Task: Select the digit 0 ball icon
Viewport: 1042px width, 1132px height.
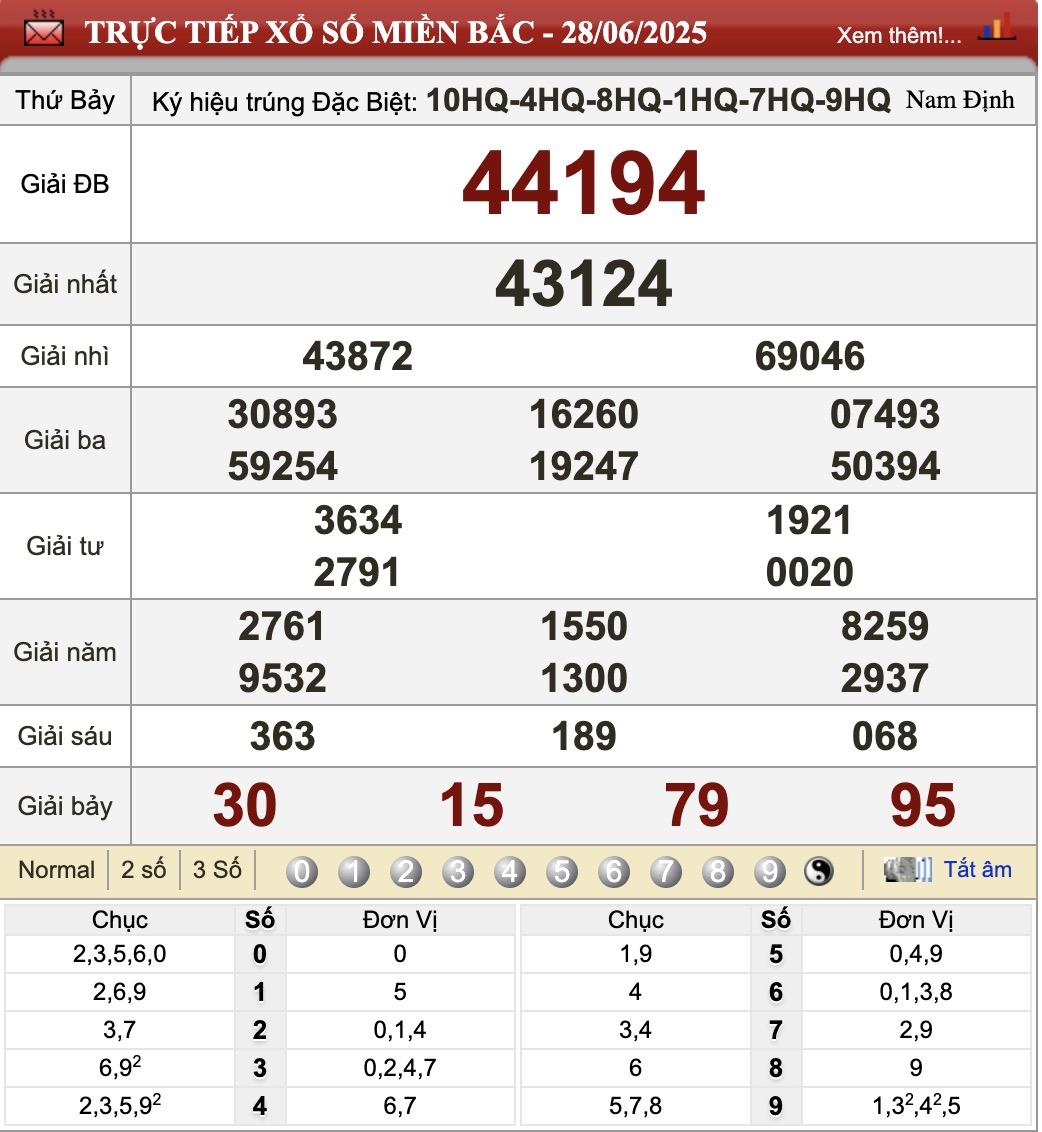Action: tap(301, 871)
